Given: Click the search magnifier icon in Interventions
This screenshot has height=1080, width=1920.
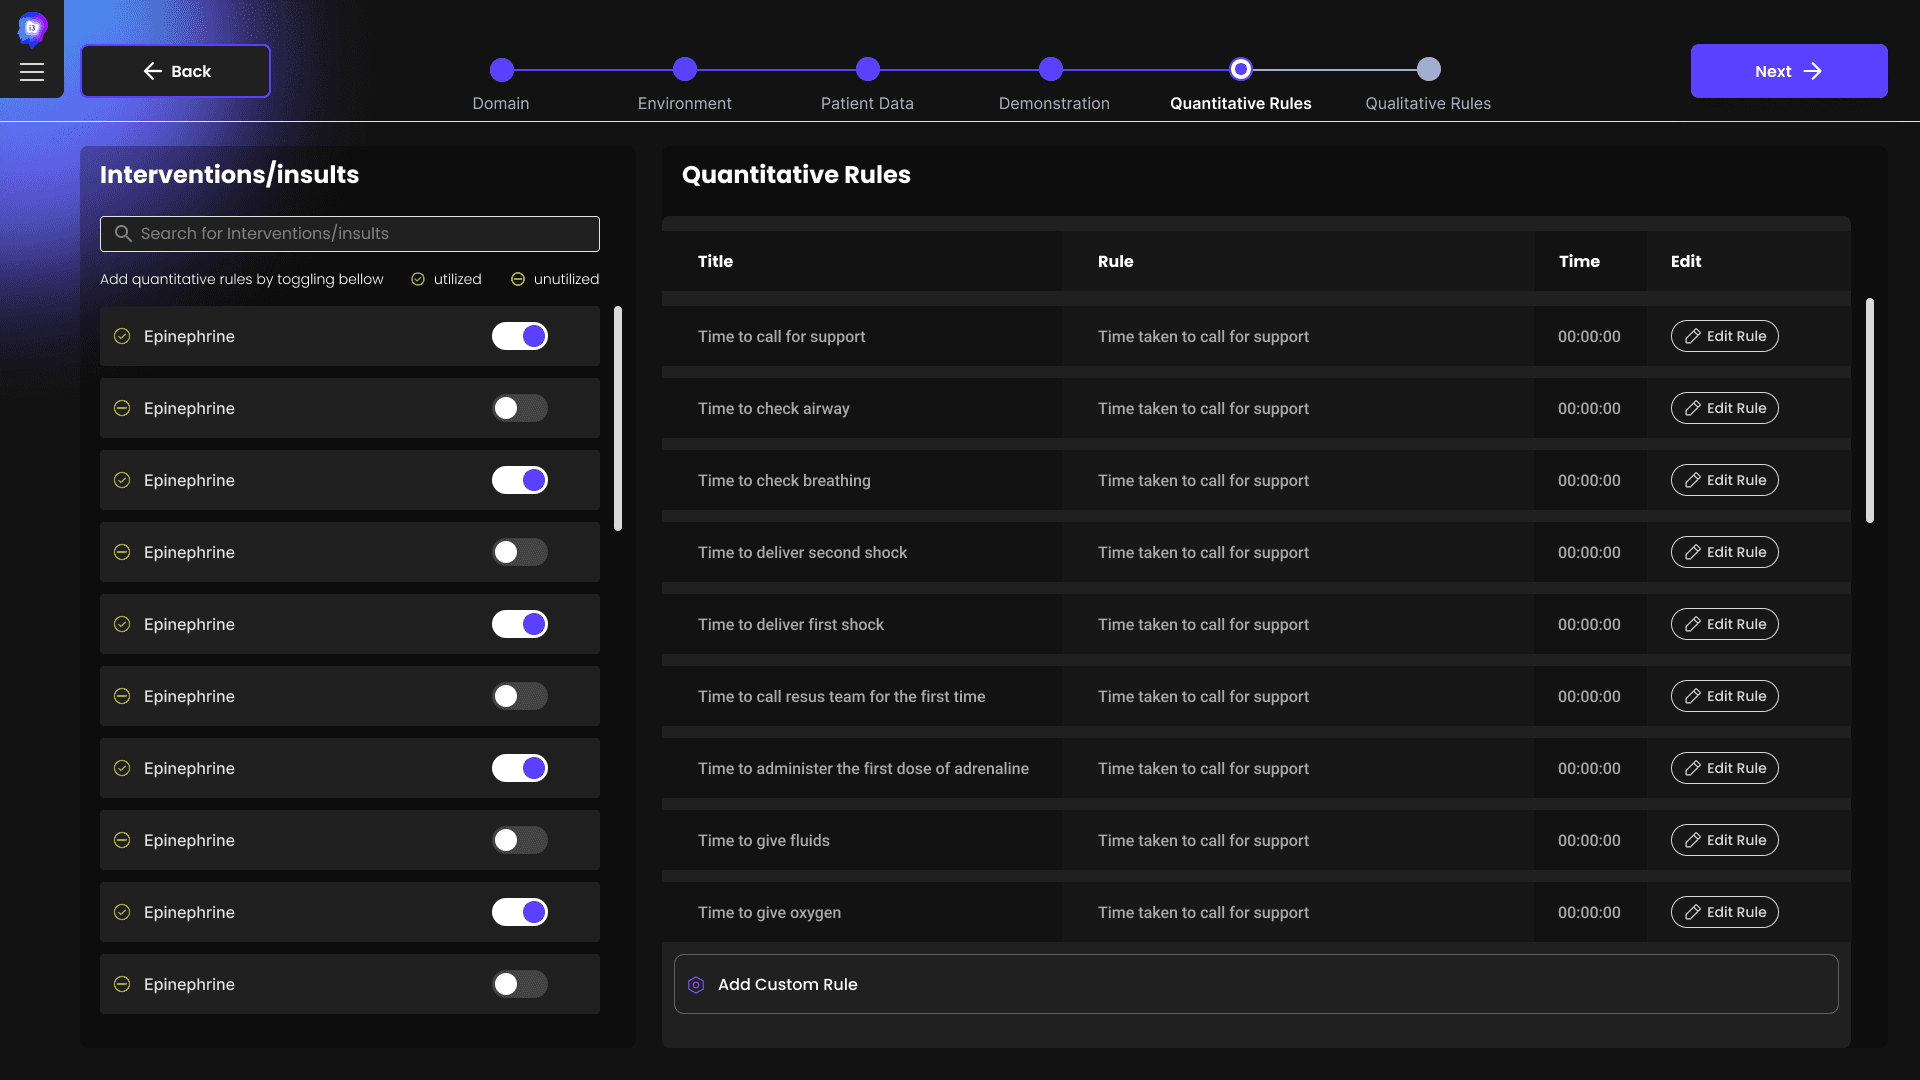Looking at the screenshot, I should coord(123,234).
